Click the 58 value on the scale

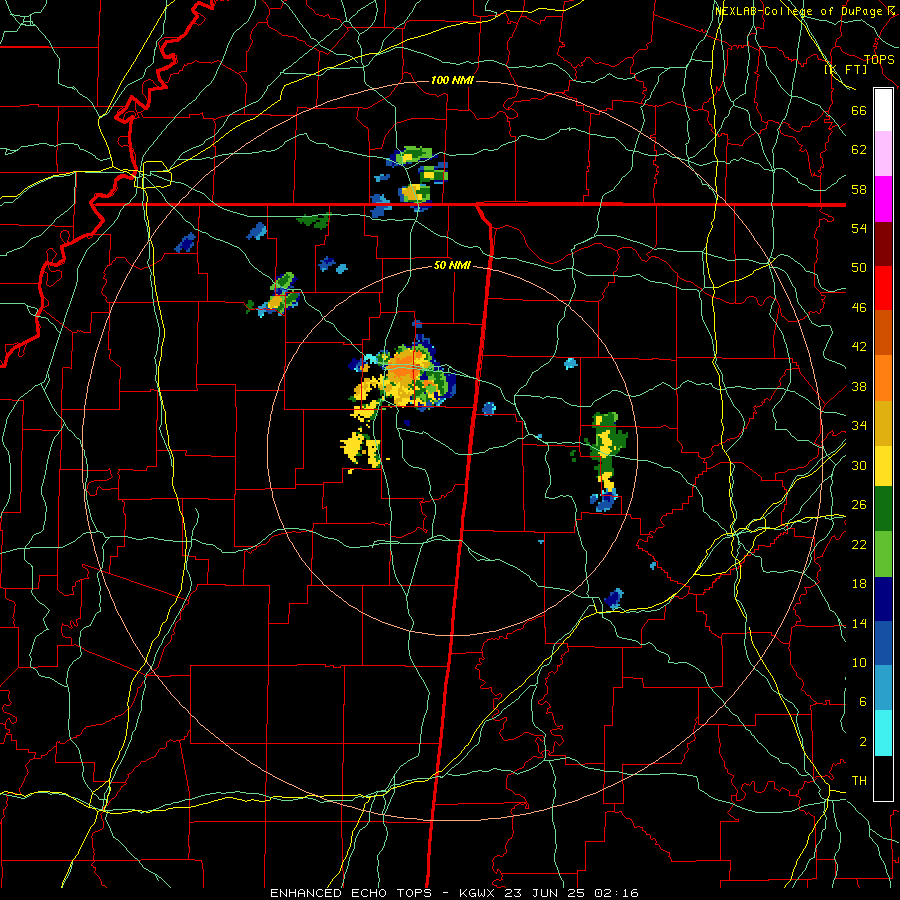(x=859, y=189)
